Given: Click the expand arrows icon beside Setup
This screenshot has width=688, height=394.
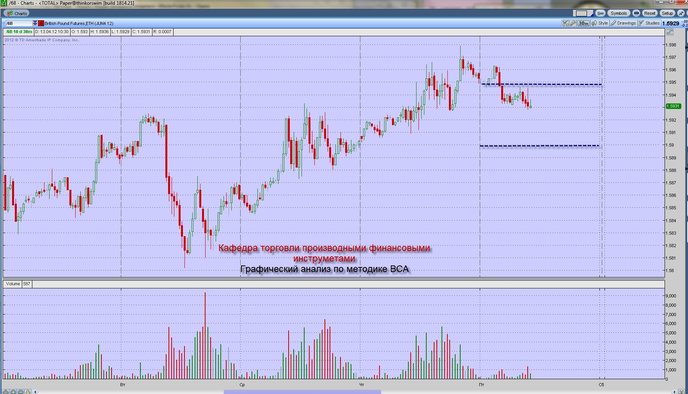Looking at the screenshot, I should pos(681,13).
